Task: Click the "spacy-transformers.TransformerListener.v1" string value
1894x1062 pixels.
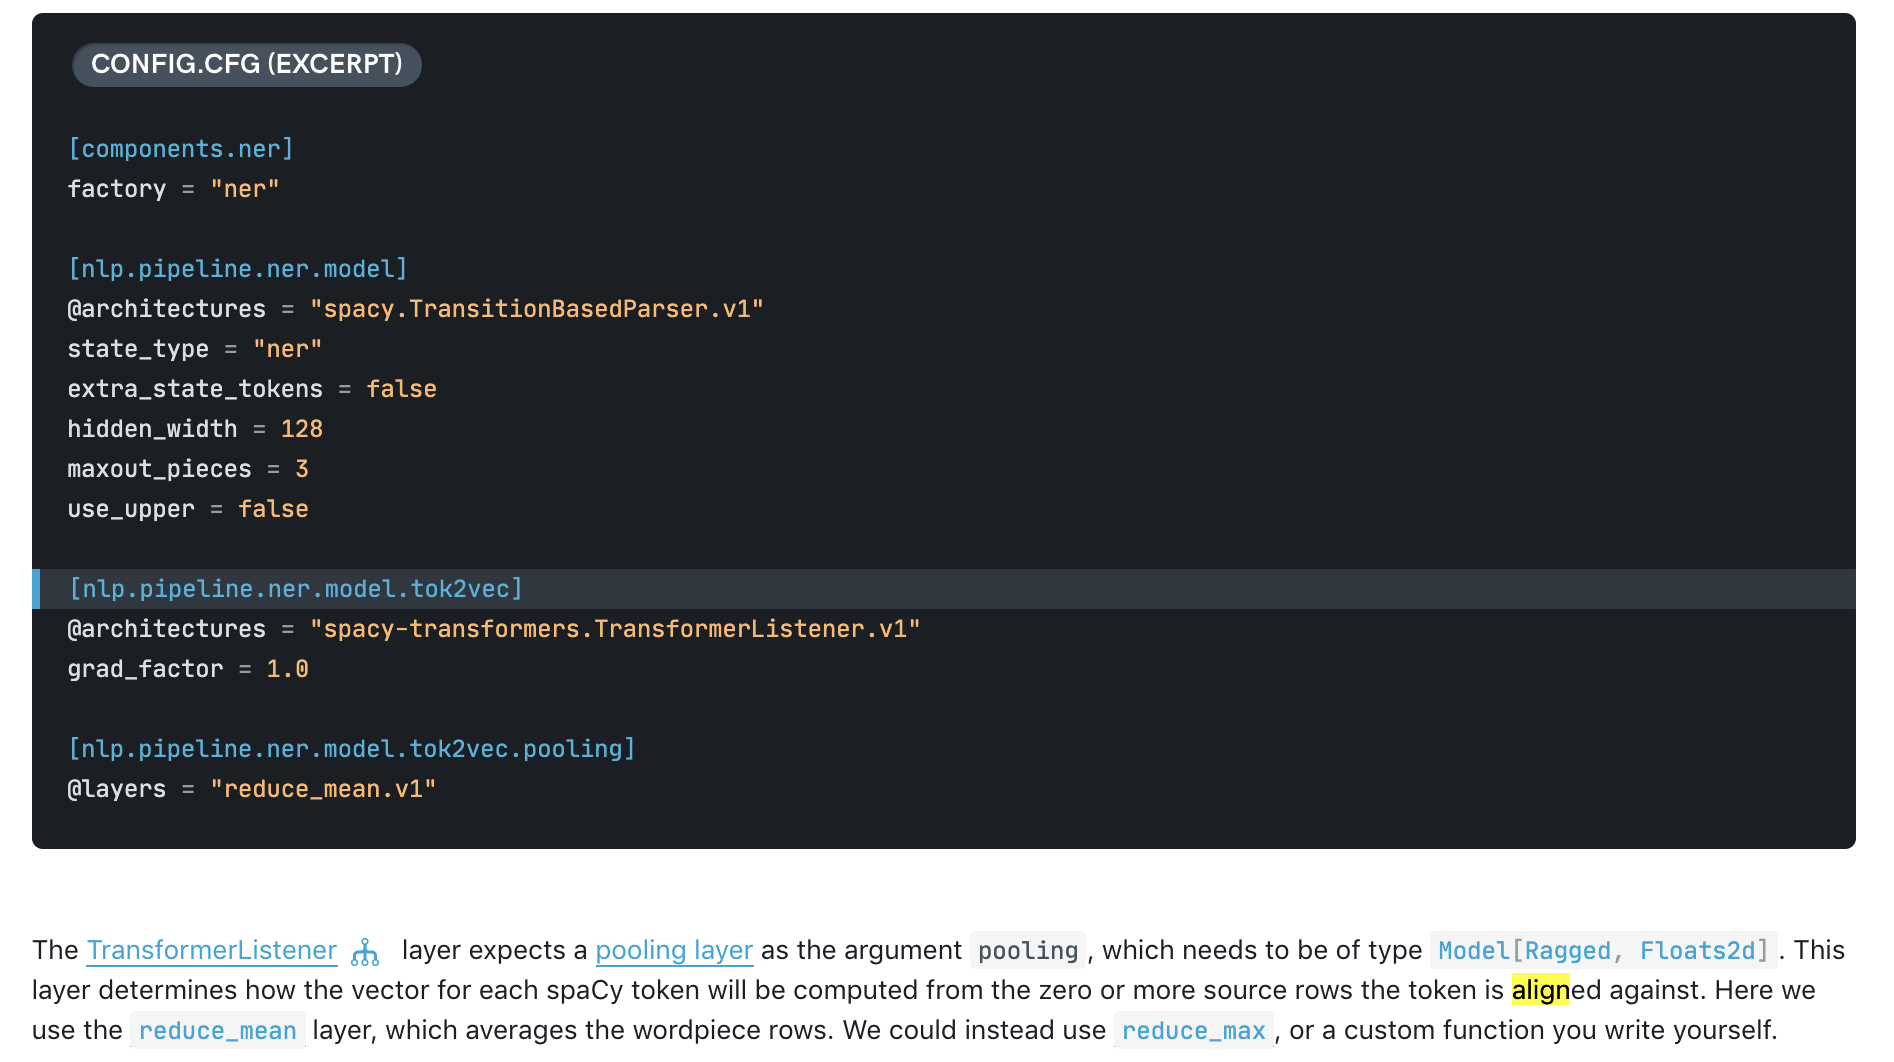Action: pos(615,629)
